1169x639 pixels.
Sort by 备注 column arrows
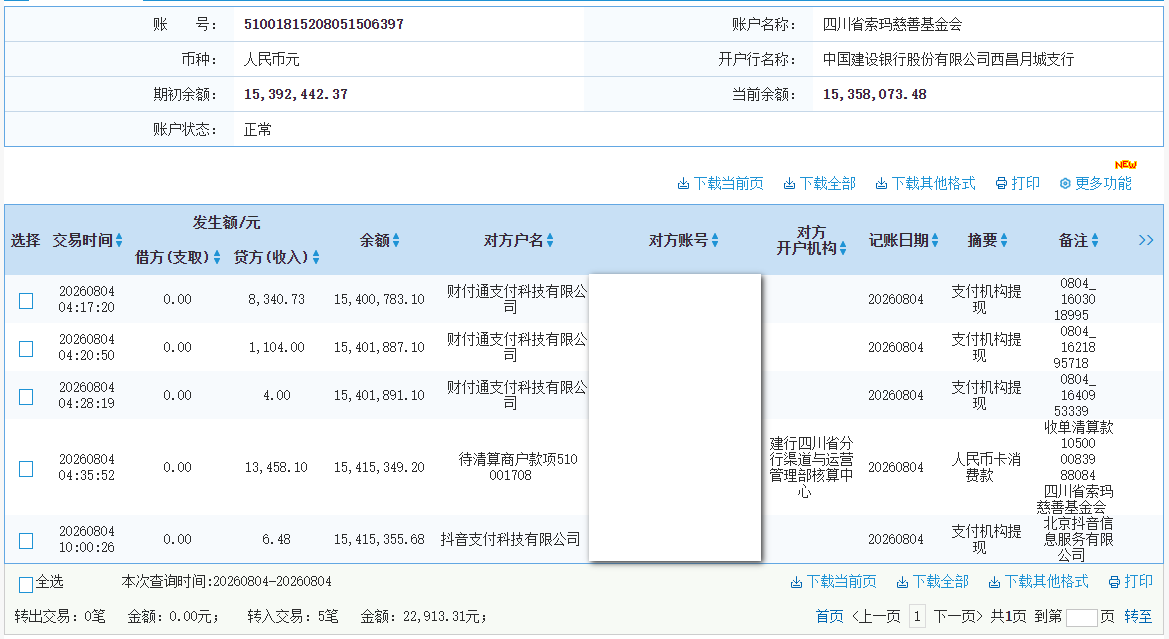[1095, 240]
